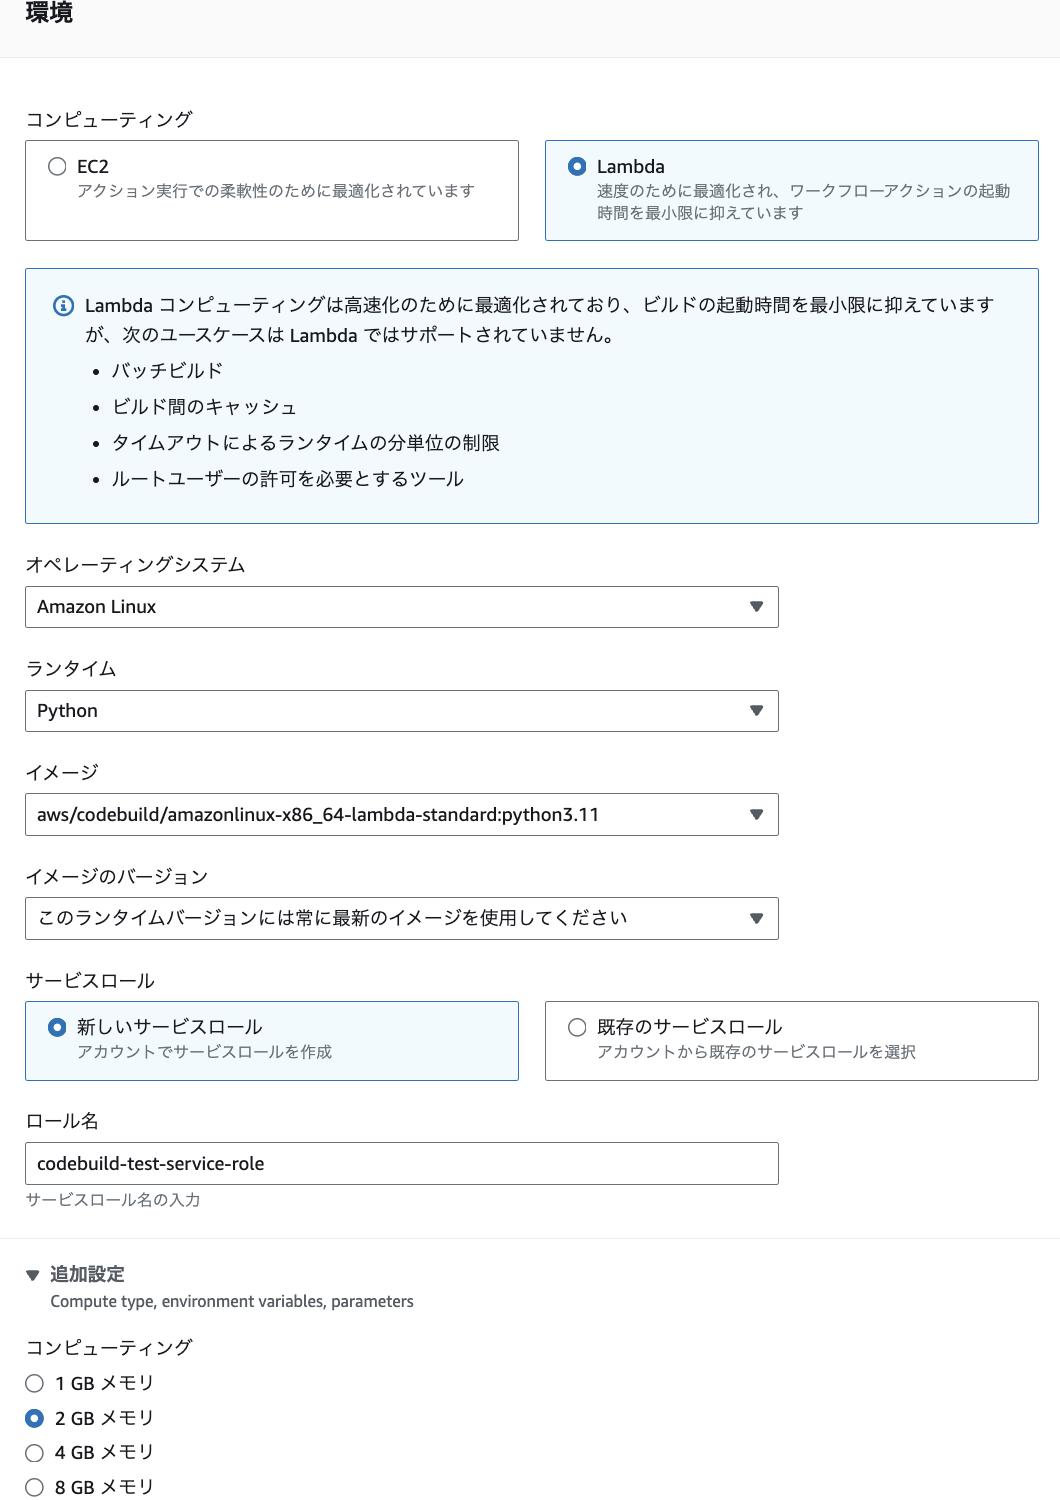
Task: Click the 新しいサービスロール option card
Action: (271, 1040)
